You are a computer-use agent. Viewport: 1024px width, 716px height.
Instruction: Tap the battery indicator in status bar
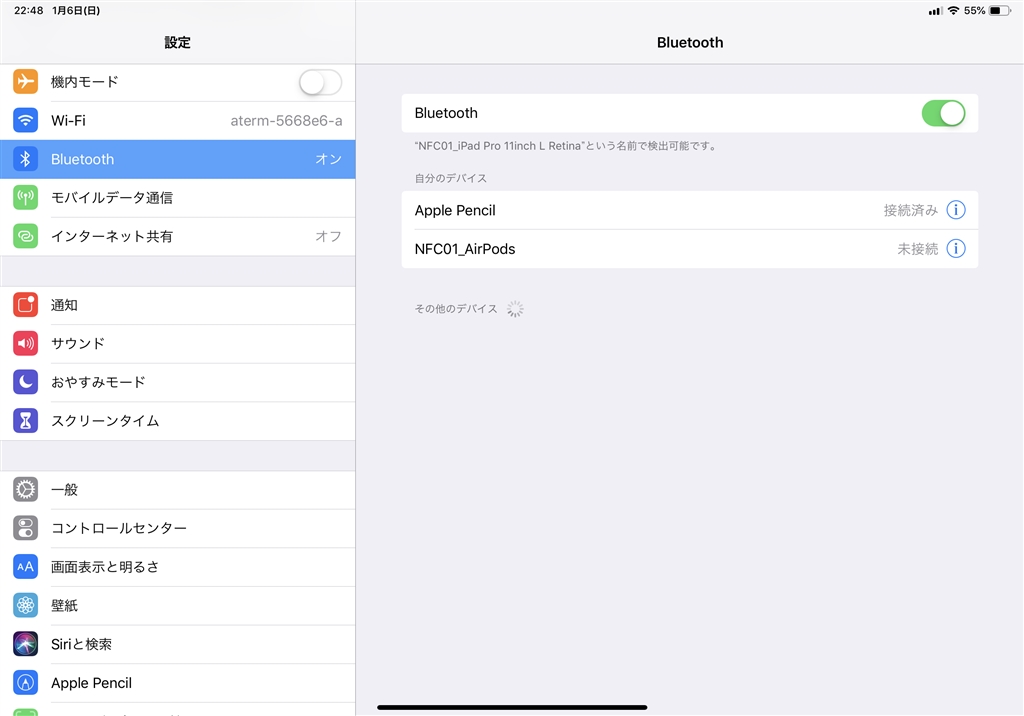1000,10
